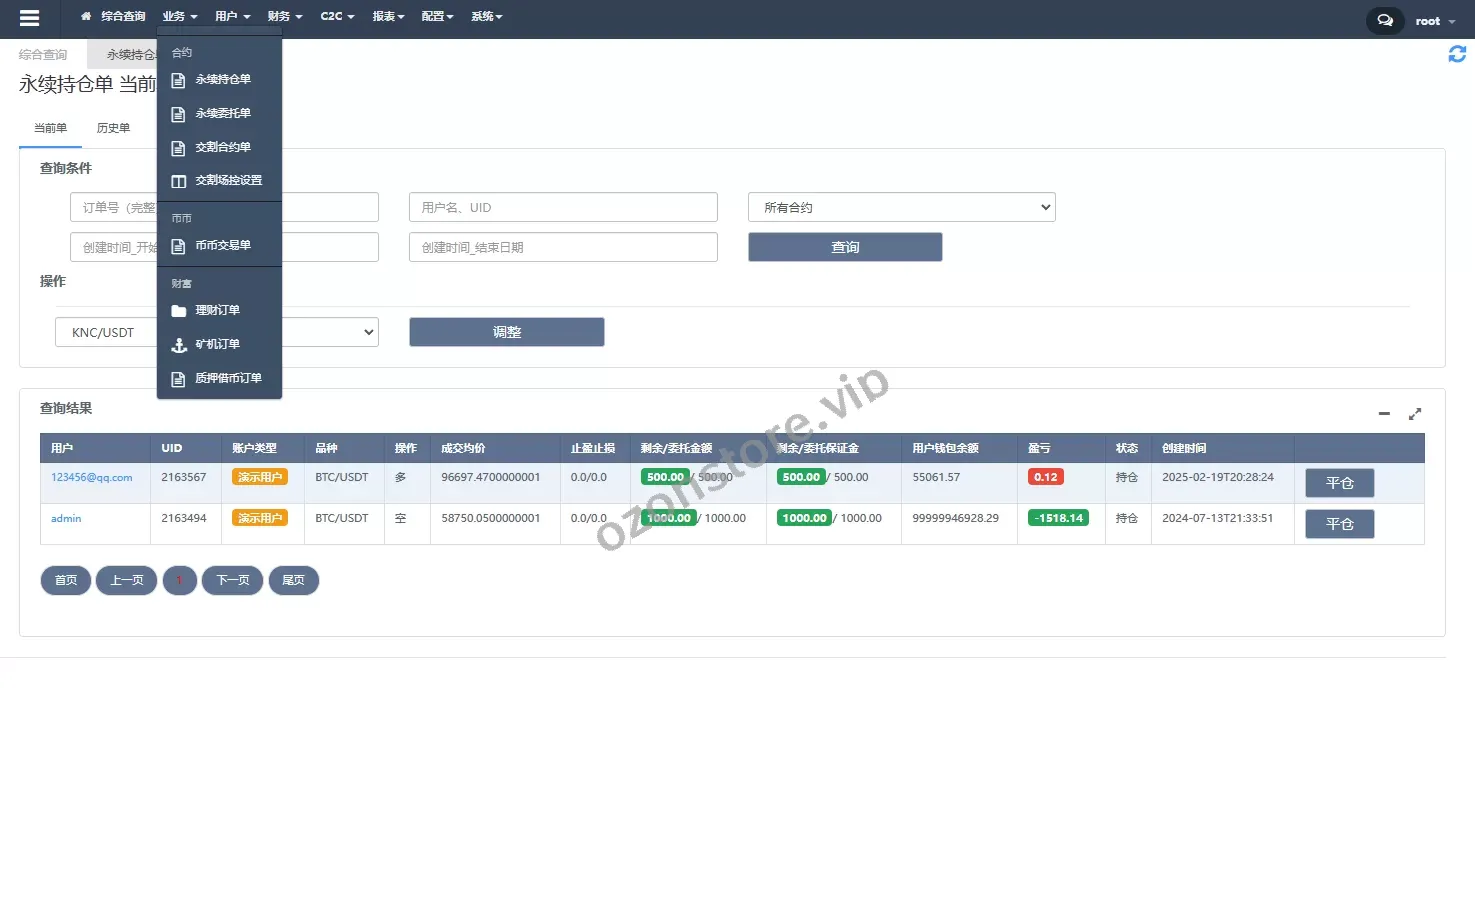This screenshot has height=903, width=1475.
Task: Click the refresh icon at top right
Action: click(x=1457, y=54)
